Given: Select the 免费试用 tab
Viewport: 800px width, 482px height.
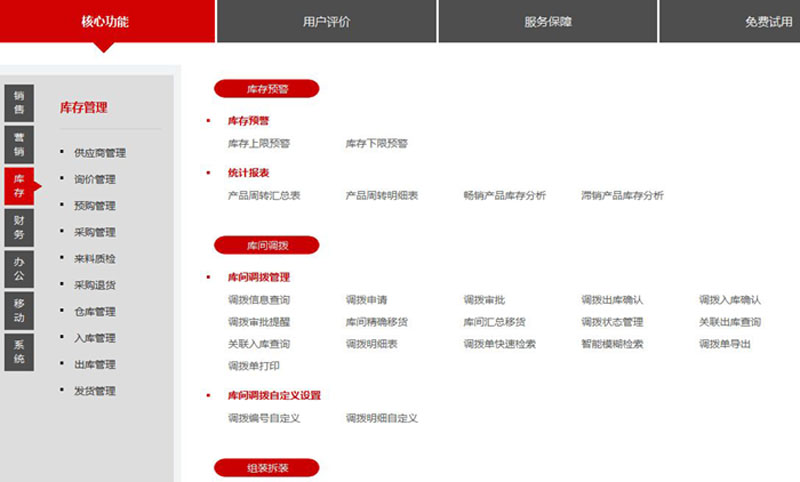Looking at the screenshot, I should click(x=767, y=21).
